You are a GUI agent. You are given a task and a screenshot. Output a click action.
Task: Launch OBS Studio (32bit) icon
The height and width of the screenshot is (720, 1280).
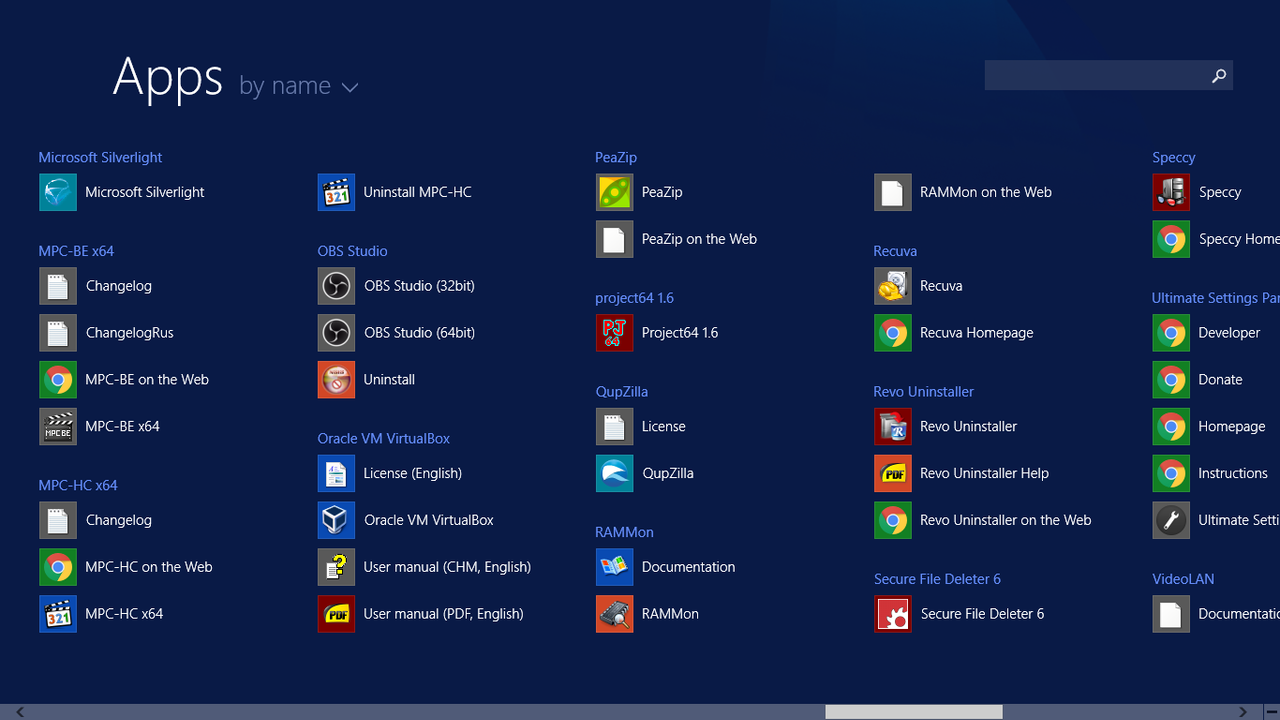coord(336,285)
